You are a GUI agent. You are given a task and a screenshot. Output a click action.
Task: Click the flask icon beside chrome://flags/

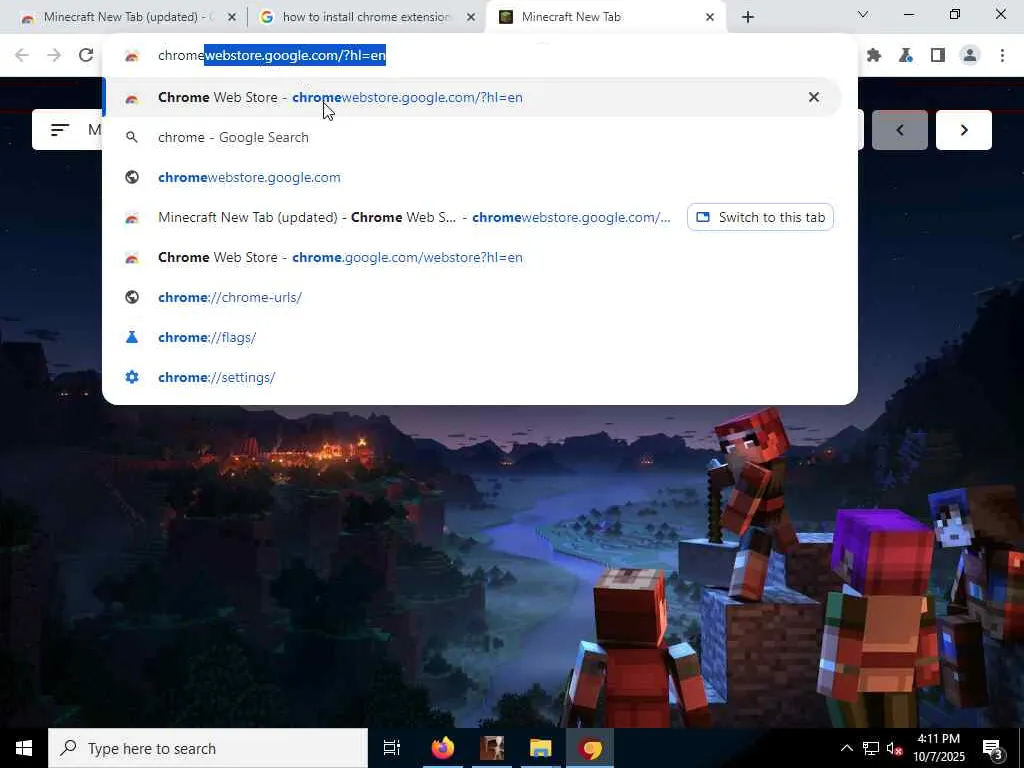[132, 337]
